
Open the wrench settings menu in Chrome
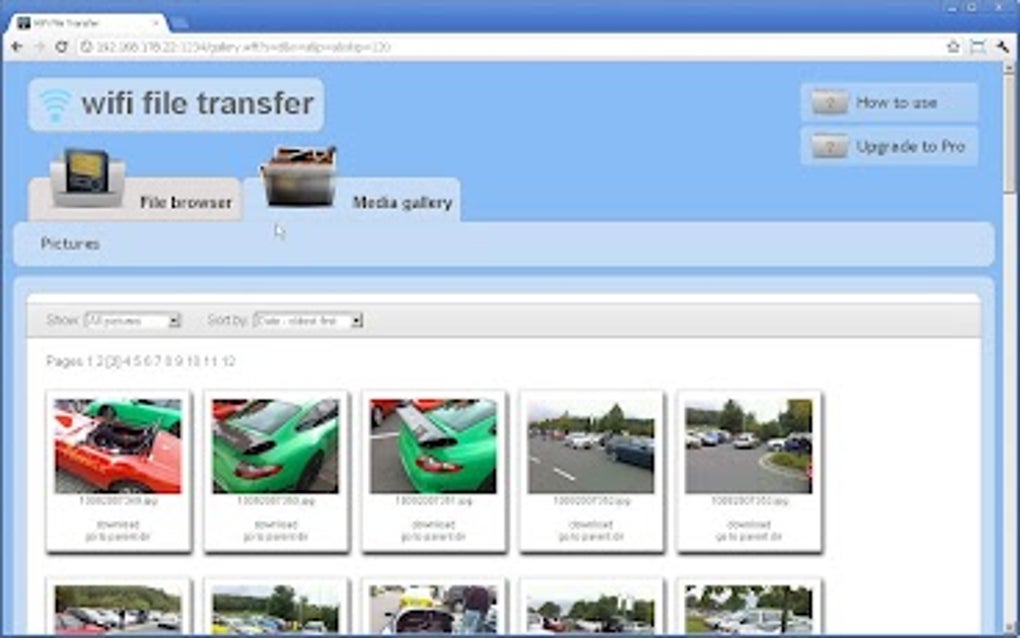pyautogui.click(x=1002, y=46)
